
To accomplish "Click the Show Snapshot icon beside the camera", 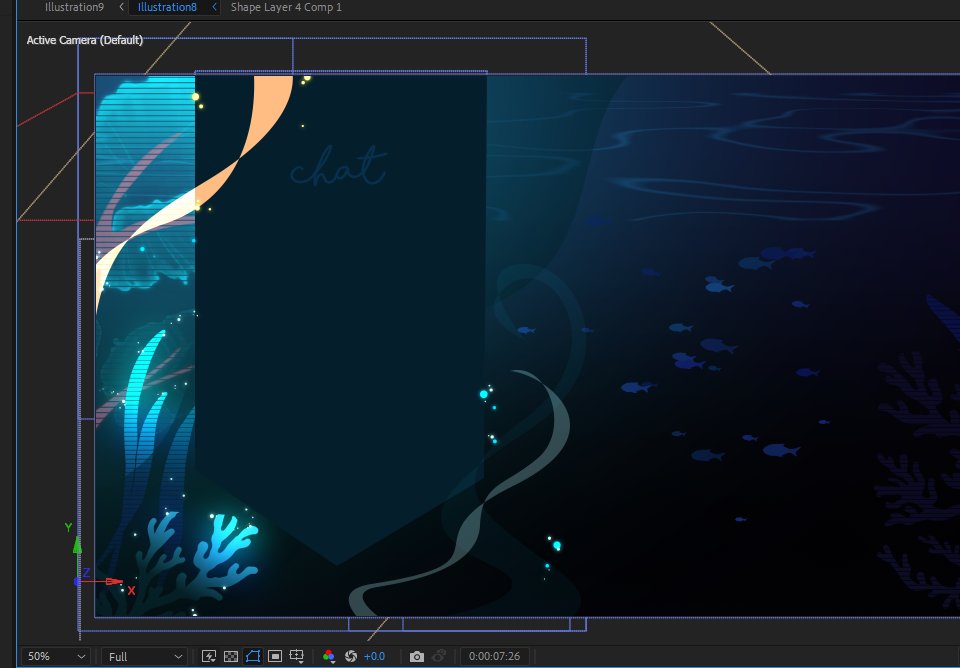I will pos(440,656).
